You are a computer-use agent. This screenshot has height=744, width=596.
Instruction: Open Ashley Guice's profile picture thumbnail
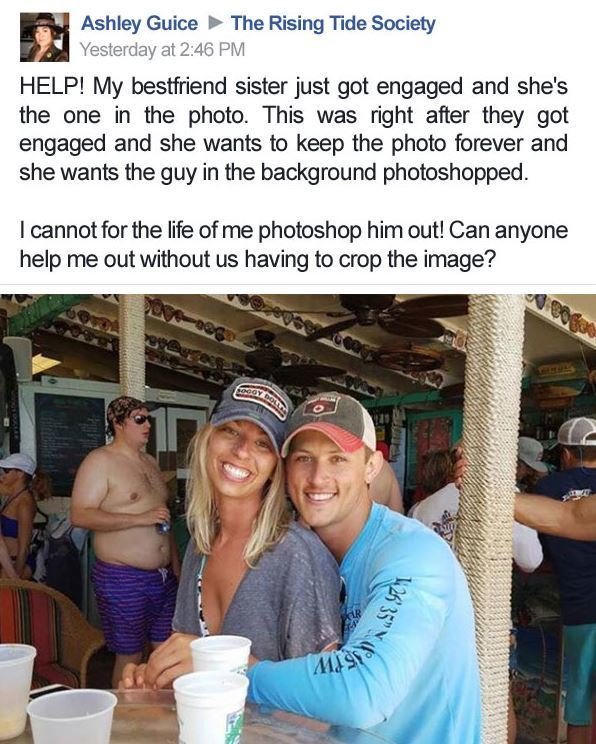coord(45,37)
